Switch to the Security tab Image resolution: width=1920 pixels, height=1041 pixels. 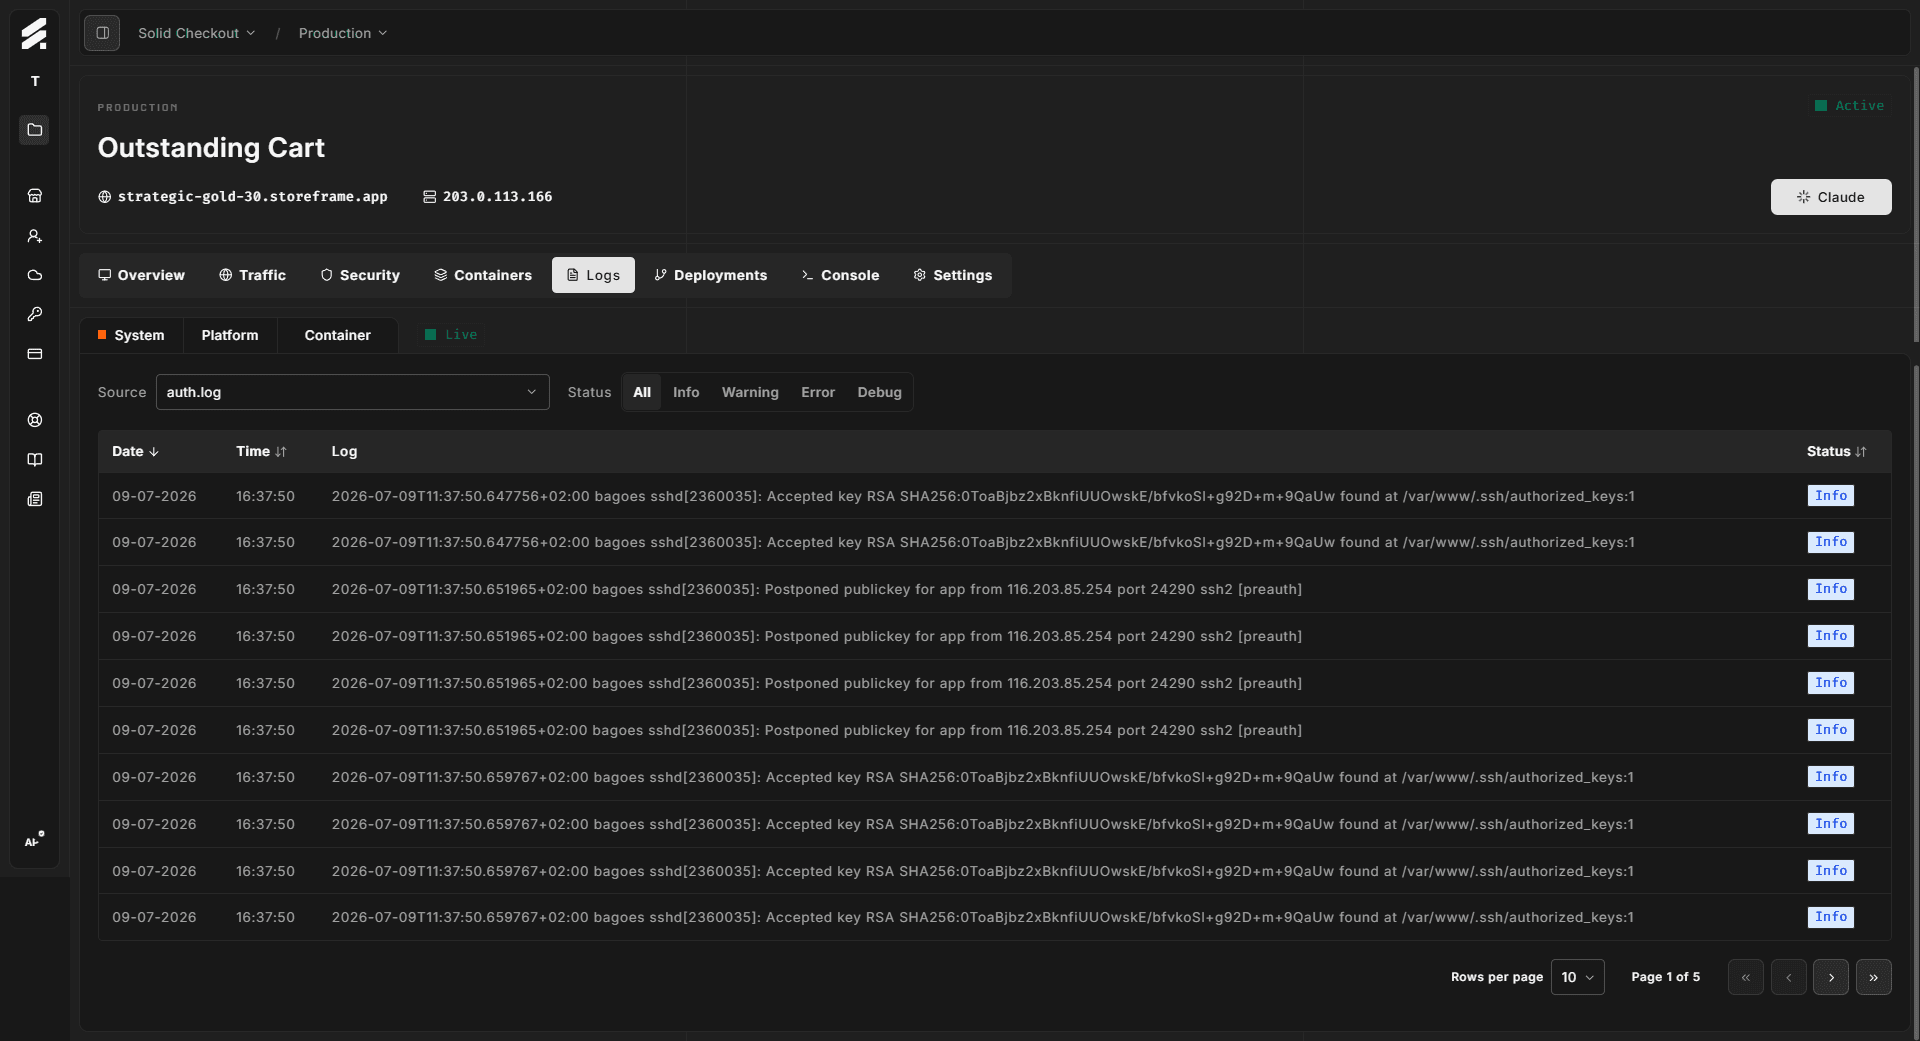tap(360, 275)
